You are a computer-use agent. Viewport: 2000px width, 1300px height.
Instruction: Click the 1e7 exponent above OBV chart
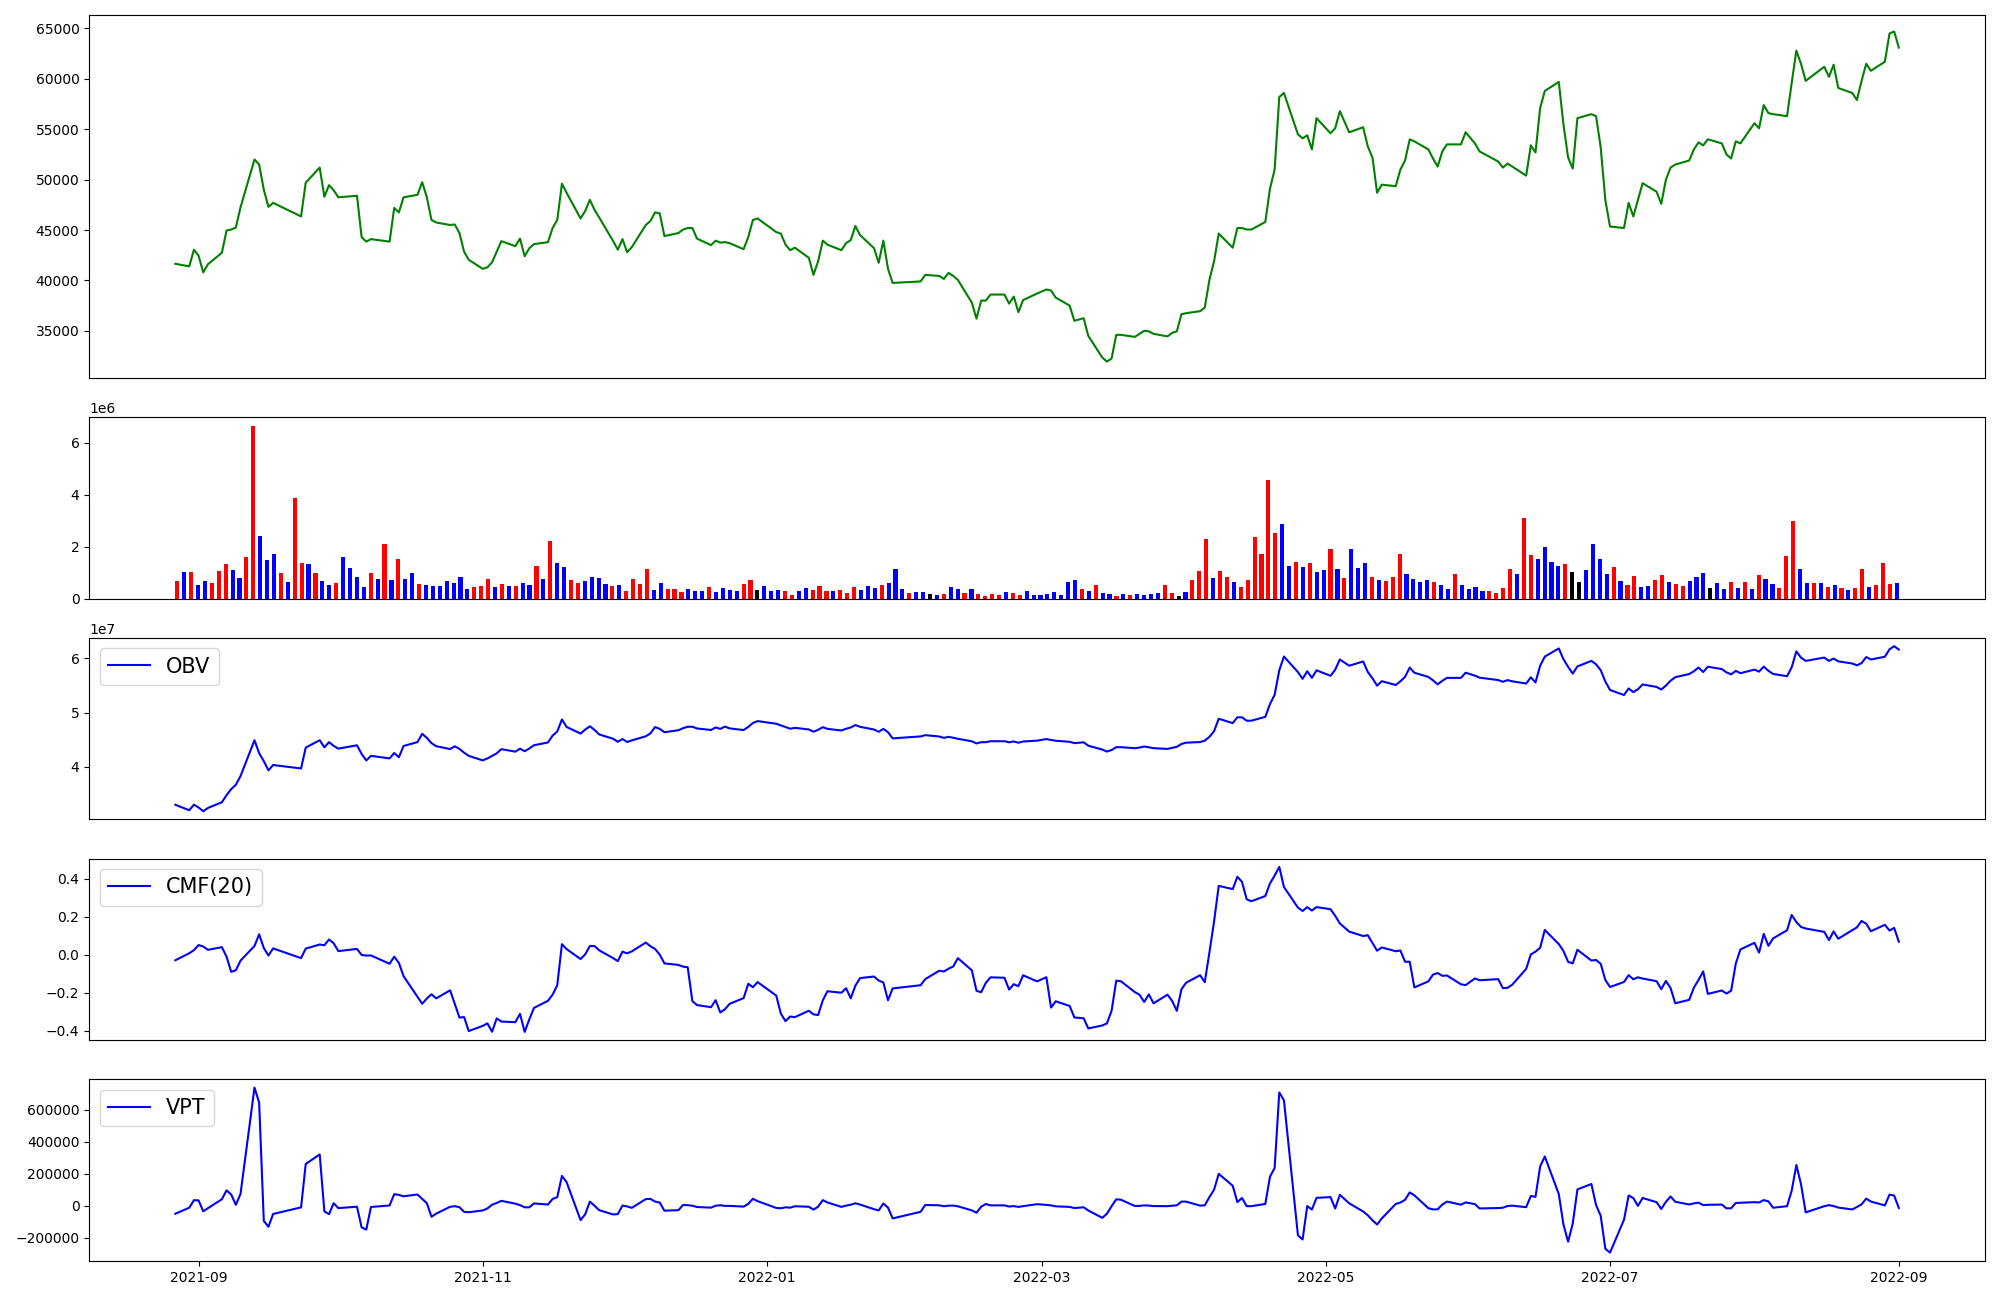click(x=102, y=629)
